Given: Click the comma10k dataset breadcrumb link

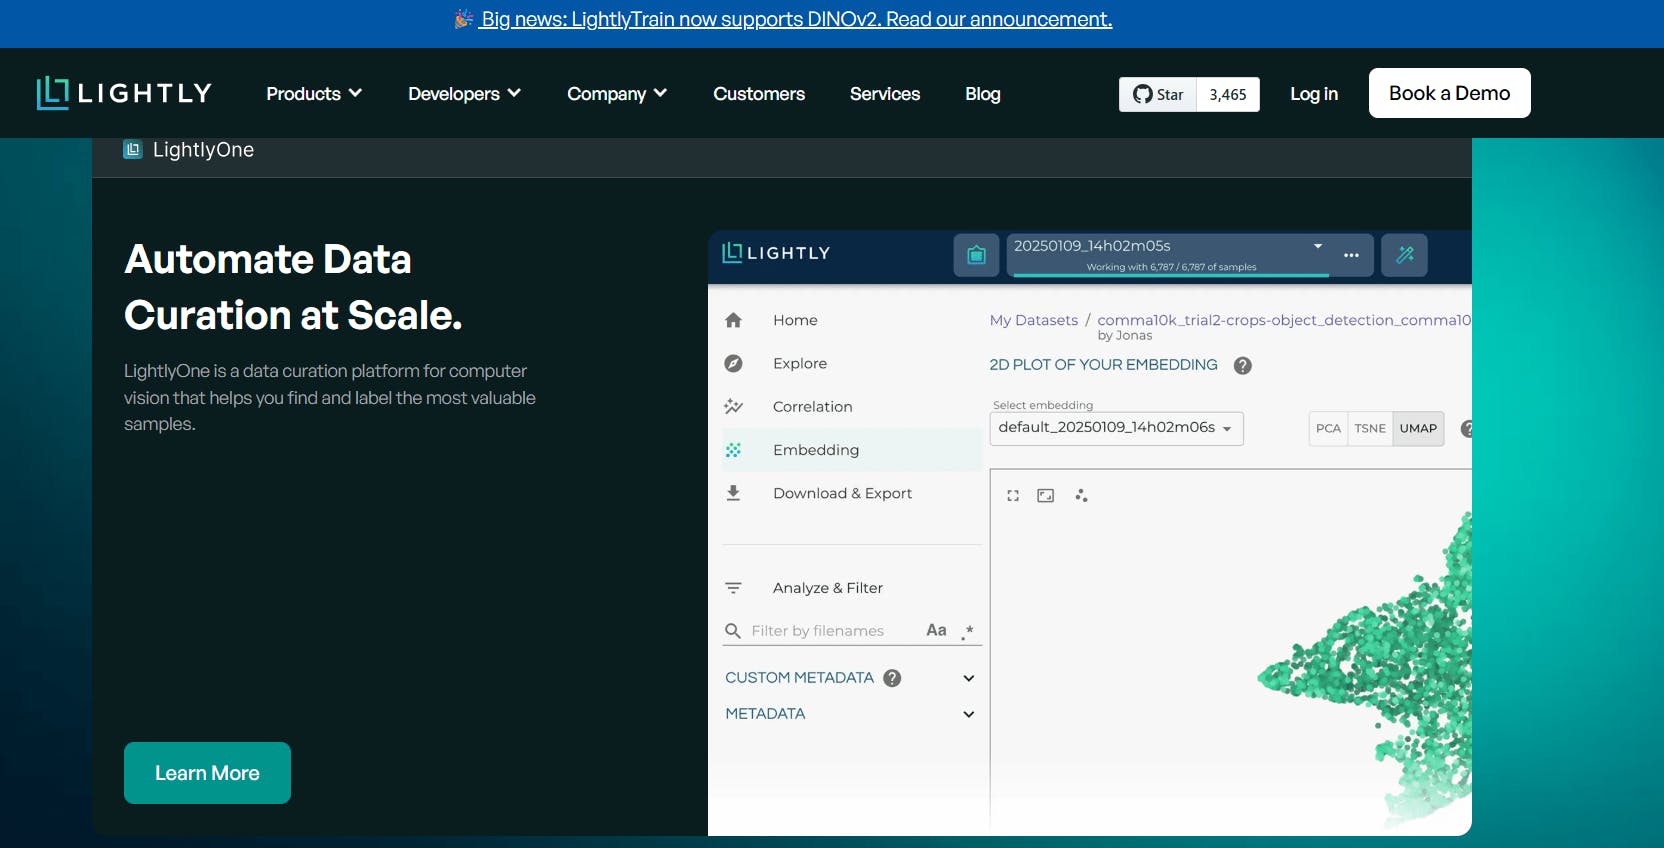Looking at the screenshot, I should click(x=1284, y=320).
